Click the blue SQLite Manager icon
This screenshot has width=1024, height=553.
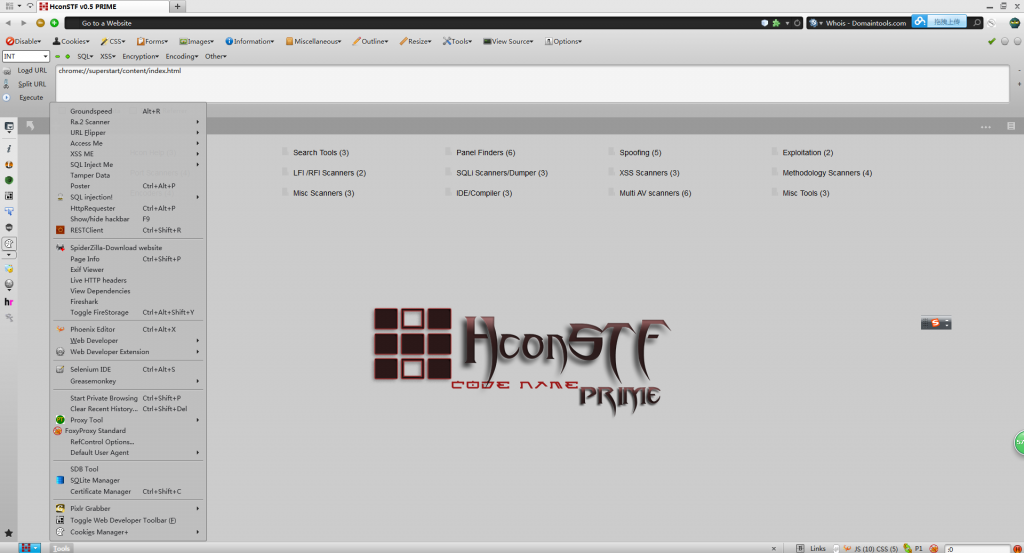[x=60, y=480]
